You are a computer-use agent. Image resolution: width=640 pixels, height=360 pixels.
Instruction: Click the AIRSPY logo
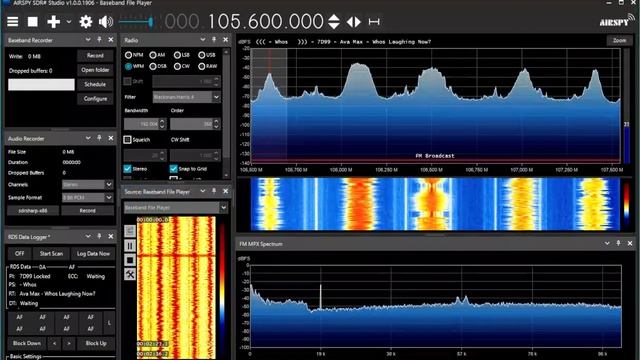click(617, 20)
